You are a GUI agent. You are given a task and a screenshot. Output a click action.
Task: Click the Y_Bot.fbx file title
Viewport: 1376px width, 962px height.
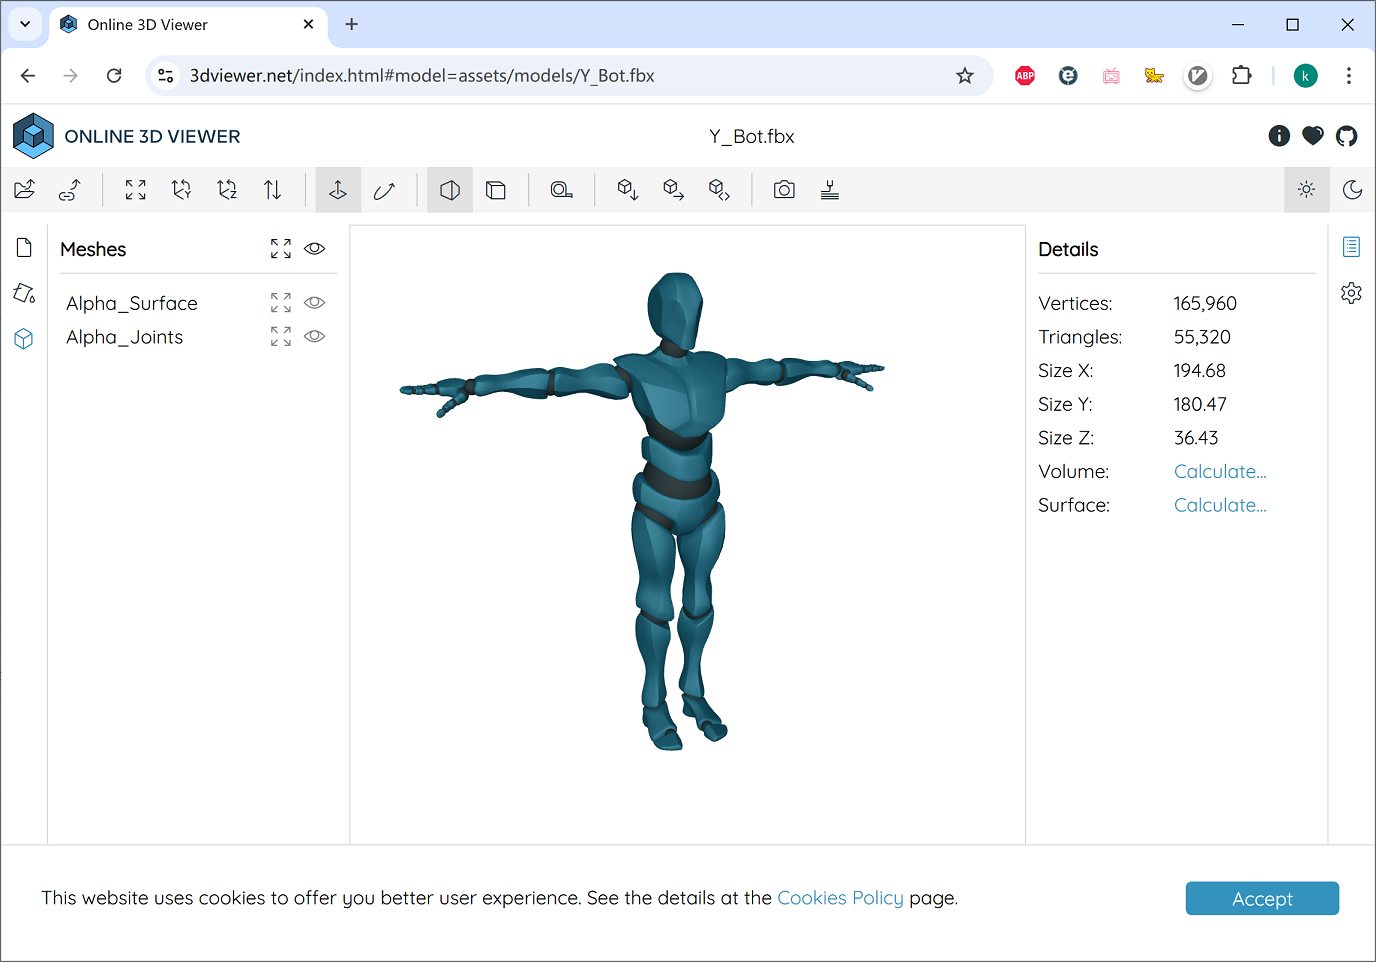pos(752,136)
